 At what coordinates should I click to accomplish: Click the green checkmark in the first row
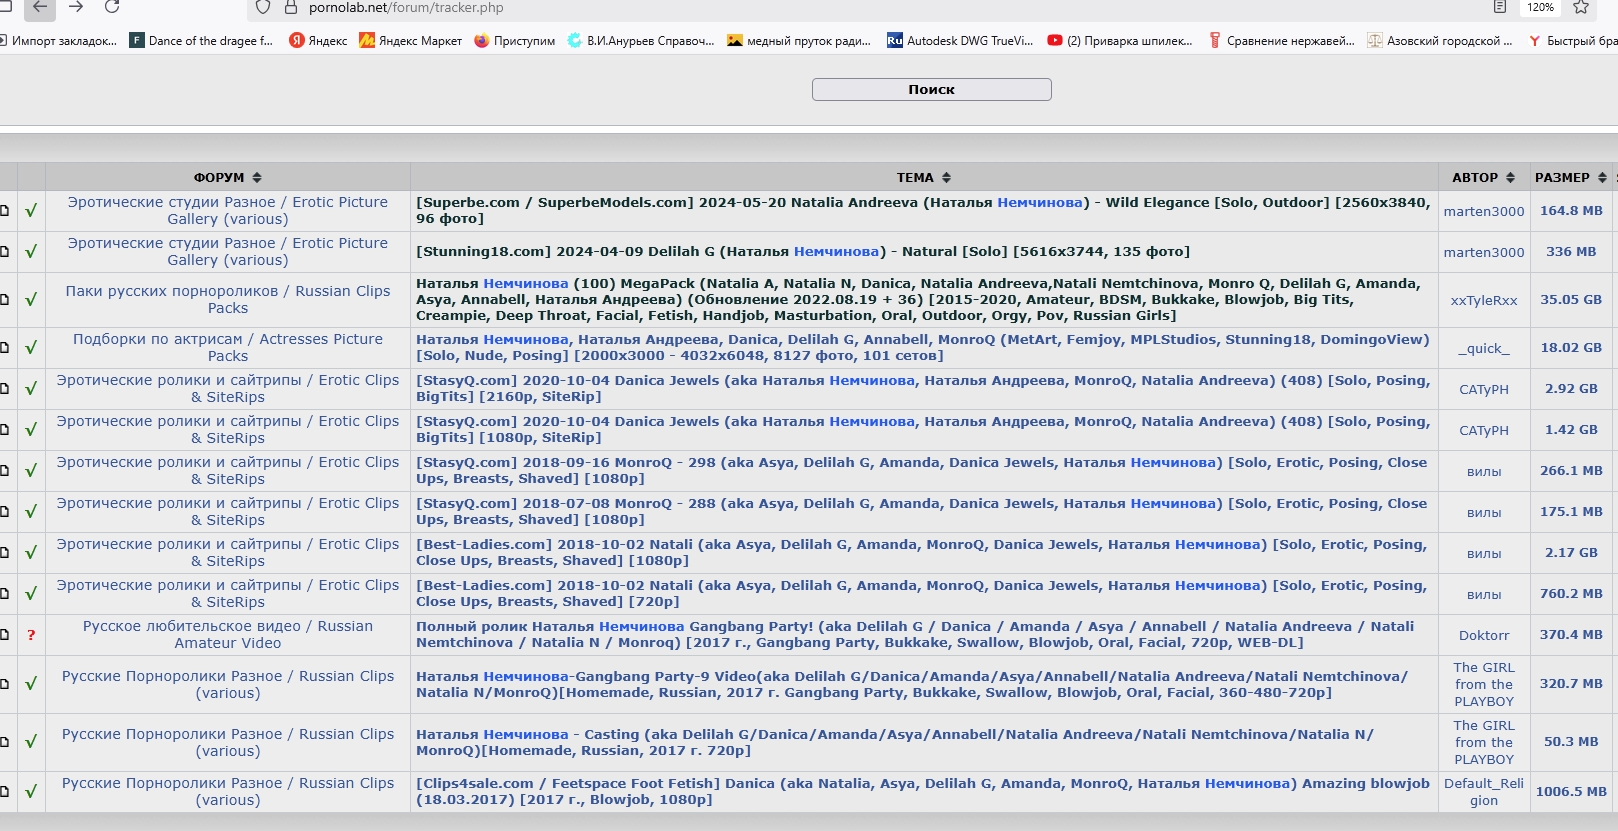pos(31,211)
